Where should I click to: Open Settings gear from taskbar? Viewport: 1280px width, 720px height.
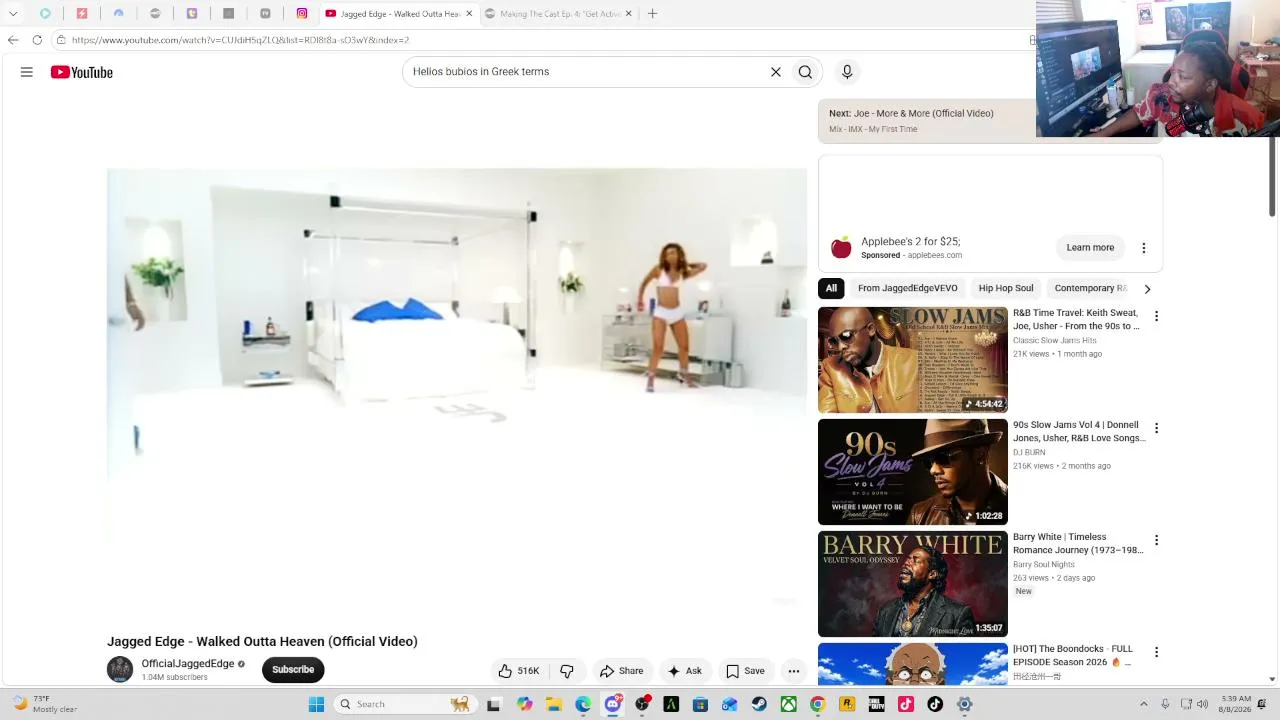coord(964,704)
